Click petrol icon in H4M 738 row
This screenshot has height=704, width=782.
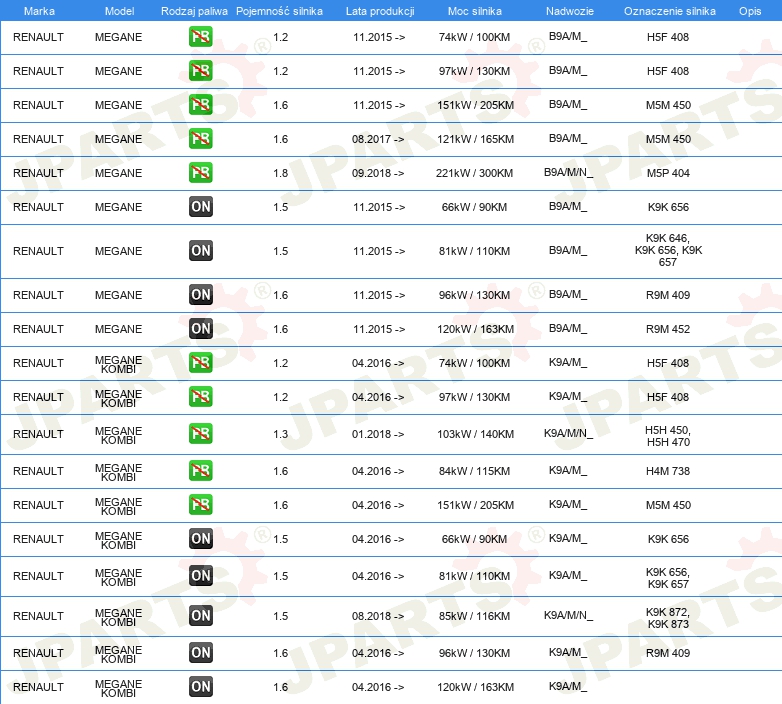point(200,471)
